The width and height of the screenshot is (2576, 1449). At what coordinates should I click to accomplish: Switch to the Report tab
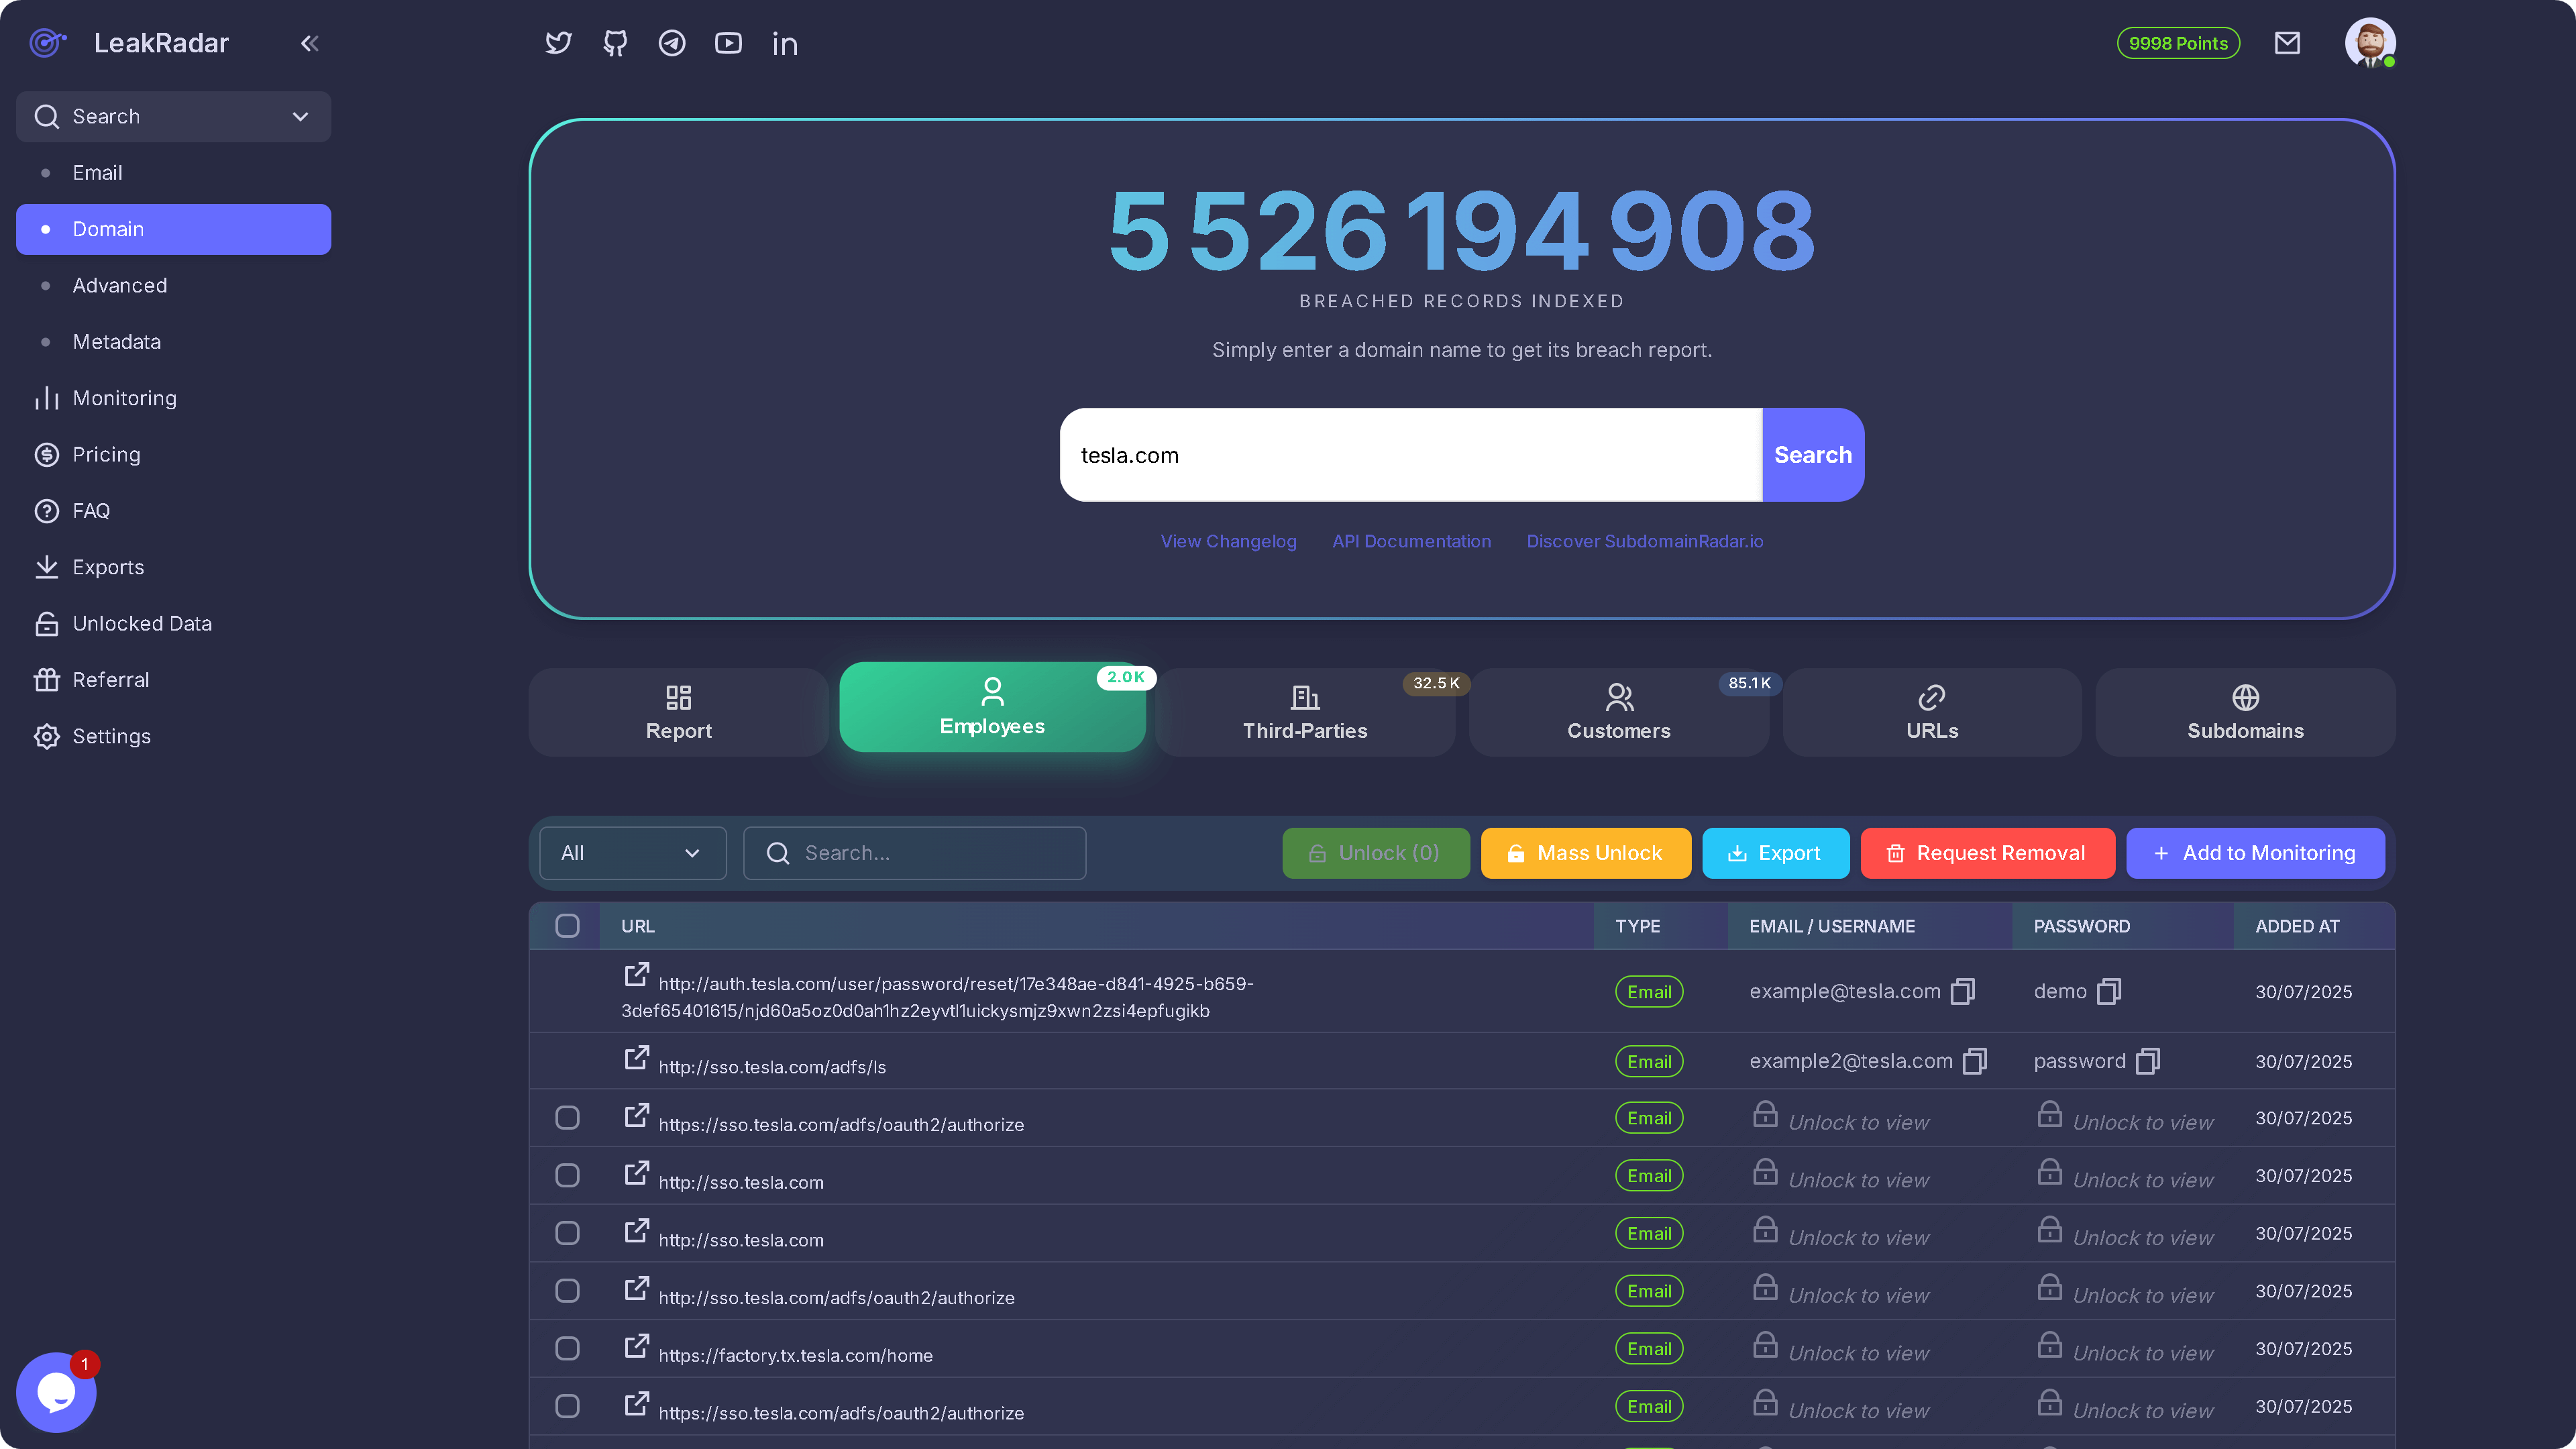tap(678, 712)
